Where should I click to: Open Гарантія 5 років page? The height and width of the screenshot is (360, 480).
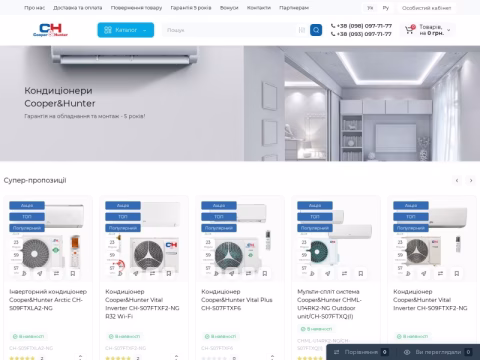click(x=191, y=8)
